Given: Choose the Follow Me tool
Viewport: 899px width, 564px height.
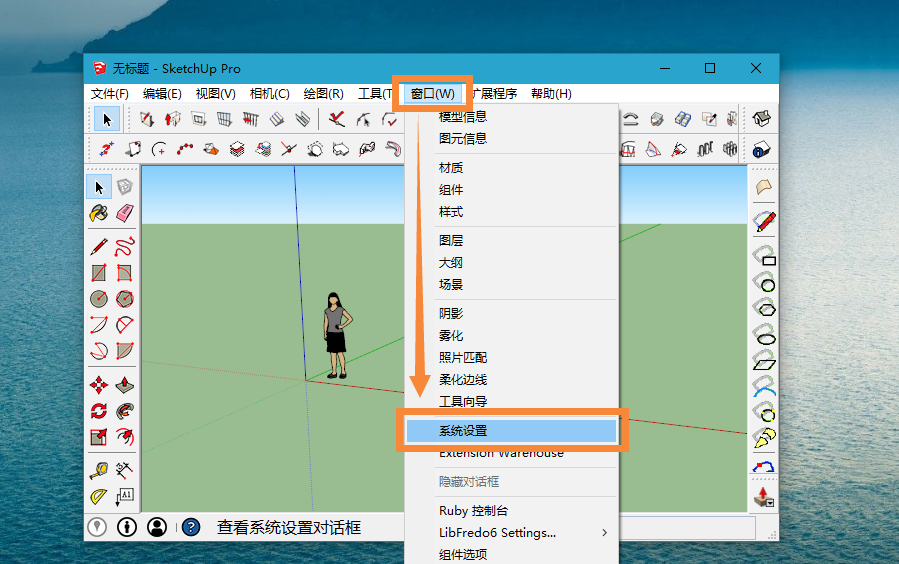Looking at the screenshot, I should (x=124, y=411).
